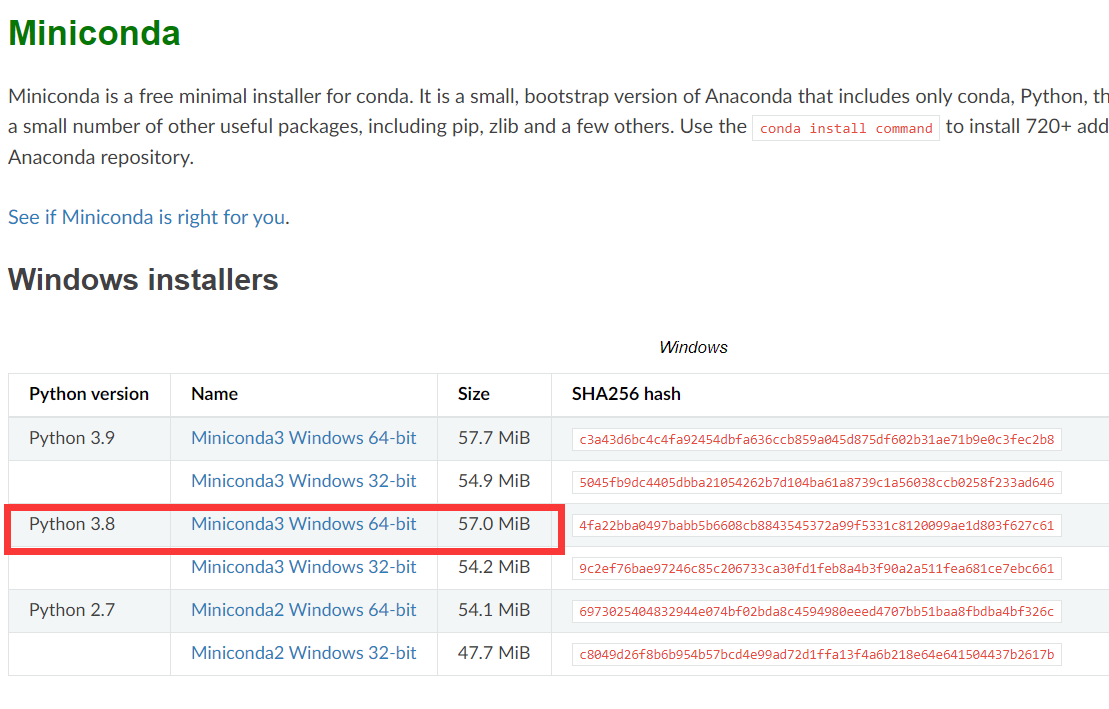Screen dimensions: 1109x709
Task: Download the highlighted Miniconda3 Windows 64-bit Python 3.8 installer
Action: [x=303, y=524]
